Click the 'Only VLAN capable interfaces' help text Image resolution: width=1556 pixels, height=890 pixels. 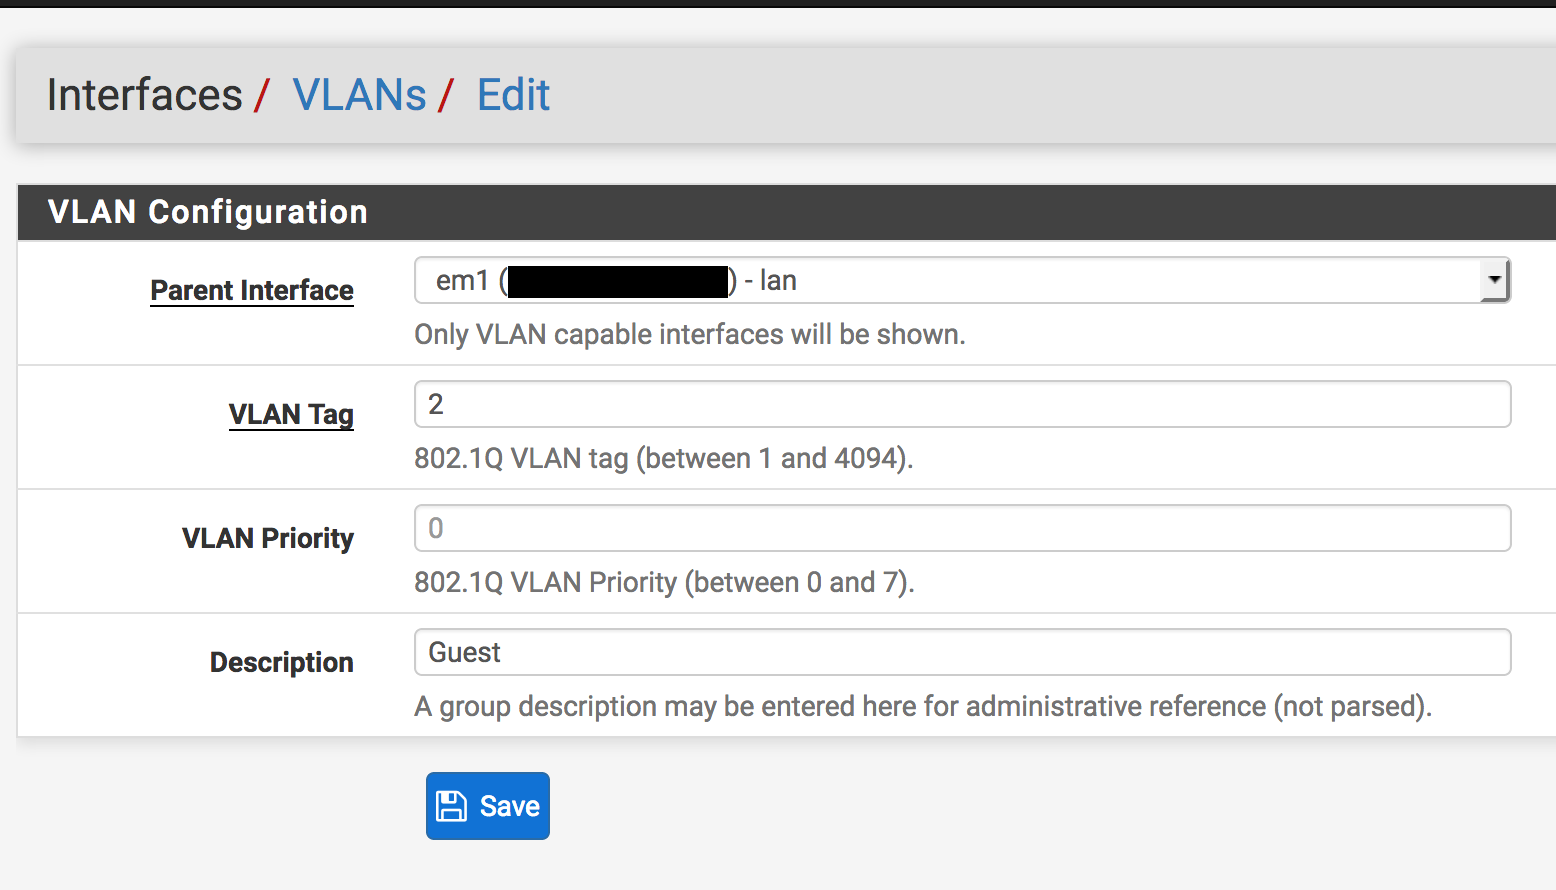tap(690, 334)
